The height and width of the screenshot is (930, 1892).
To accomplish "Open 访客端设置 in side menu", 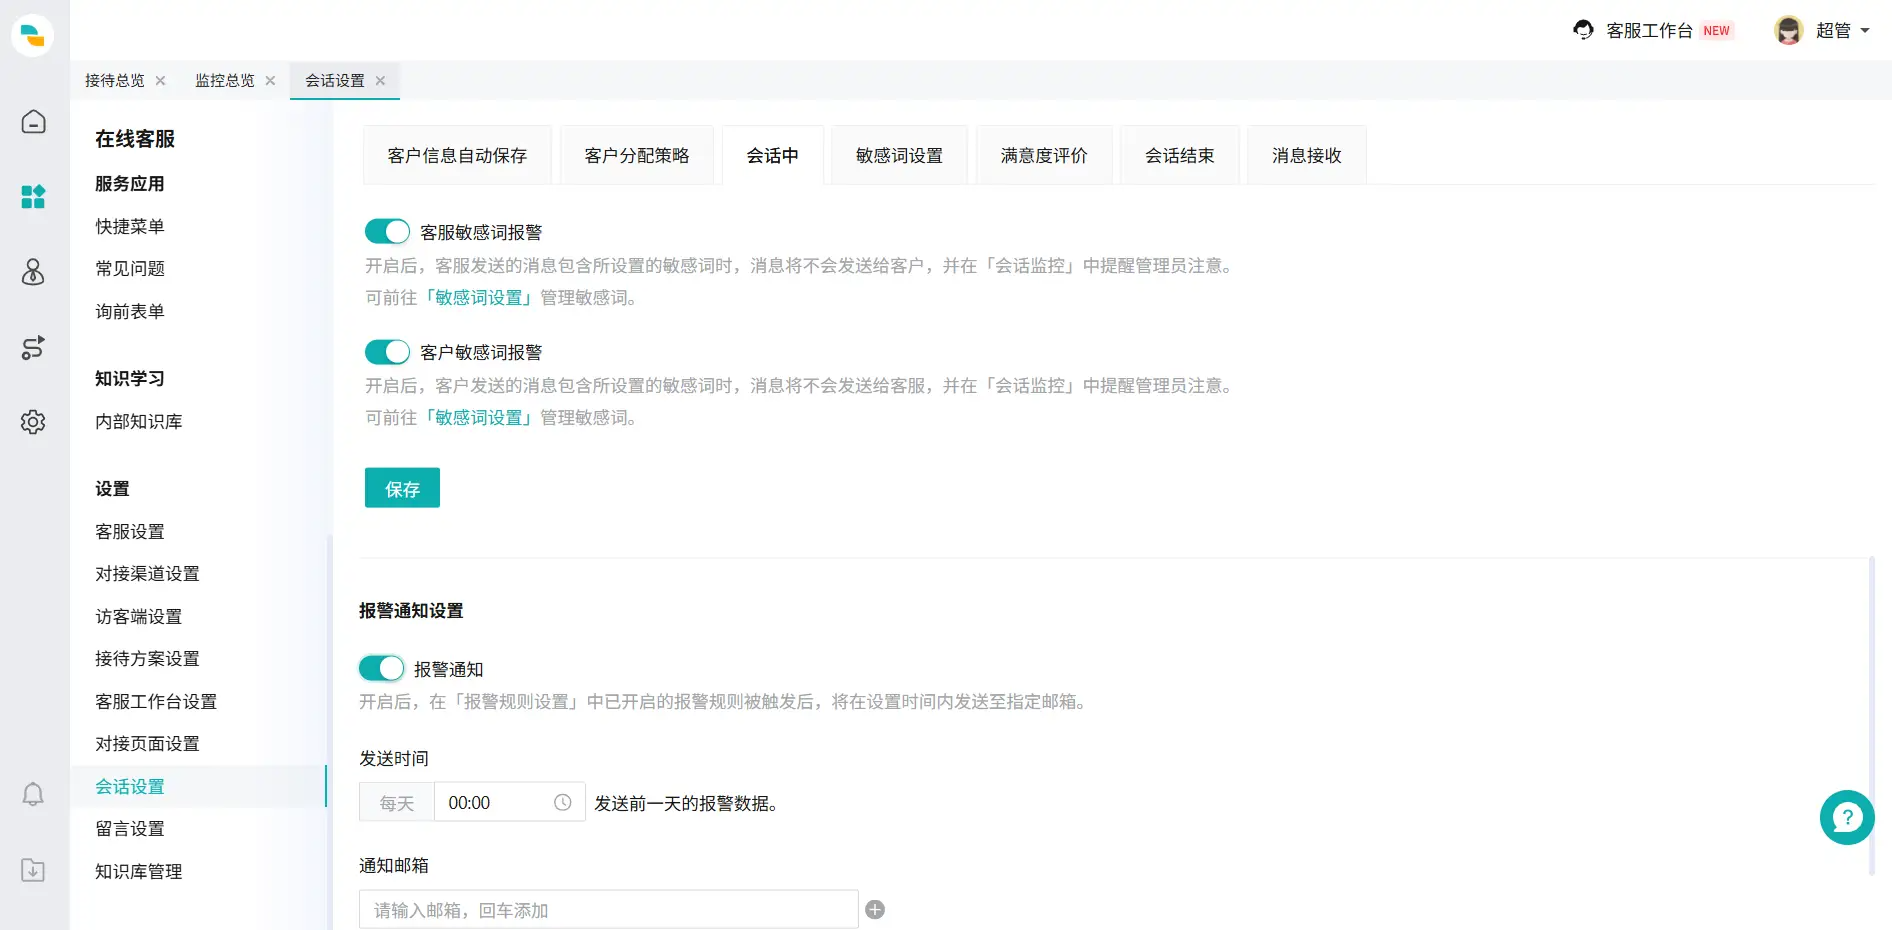I will pos(139,616).
